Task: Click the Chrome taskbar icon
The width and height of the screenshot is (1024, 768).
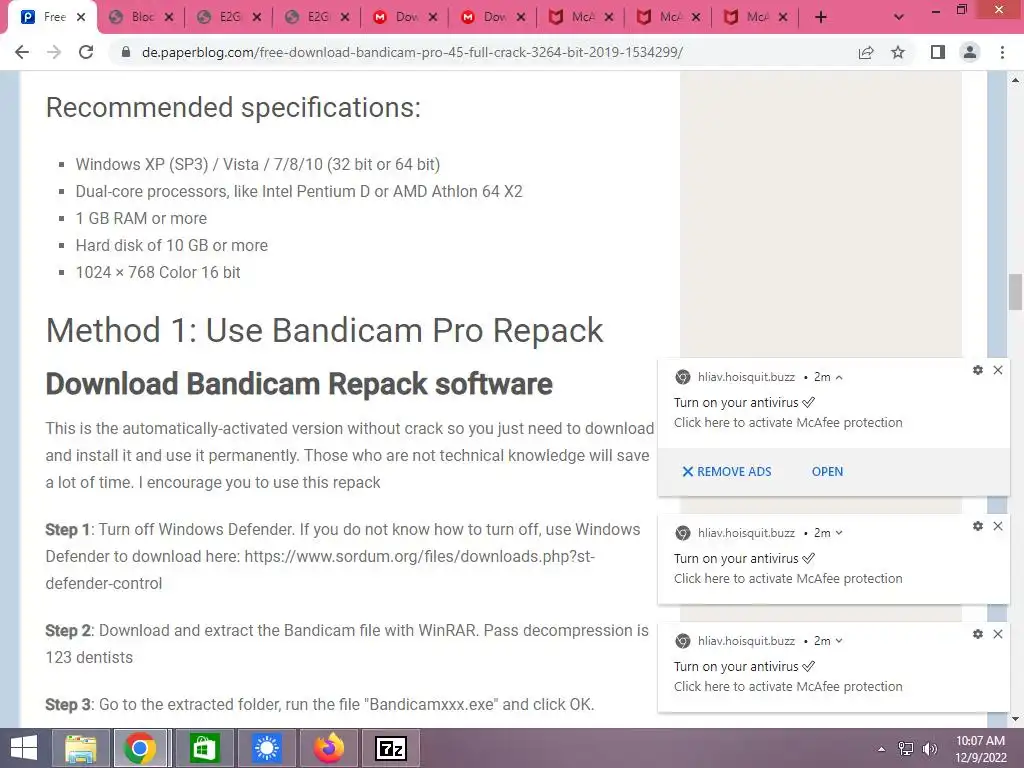Action: (140, 748)
